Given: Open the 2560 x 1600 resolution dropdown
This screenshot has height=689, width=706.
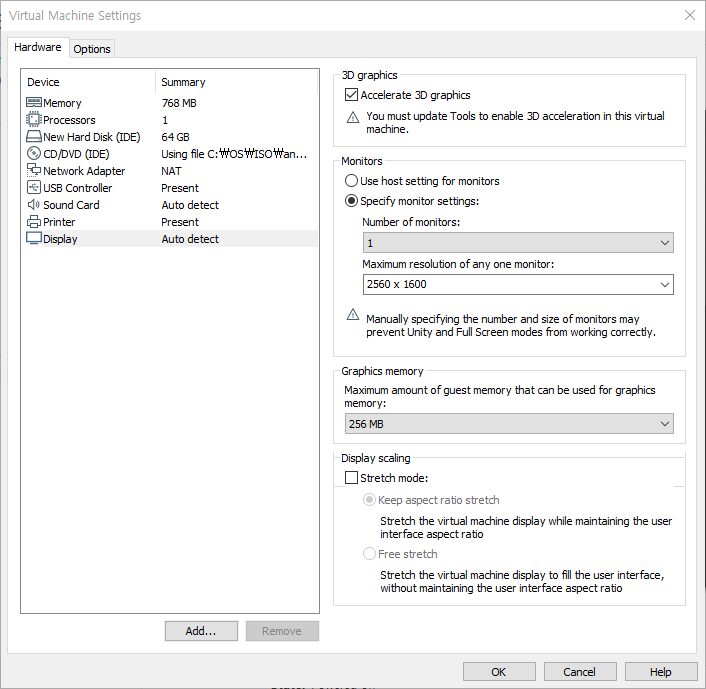Looking at the screenshot, I should (518, 284).
